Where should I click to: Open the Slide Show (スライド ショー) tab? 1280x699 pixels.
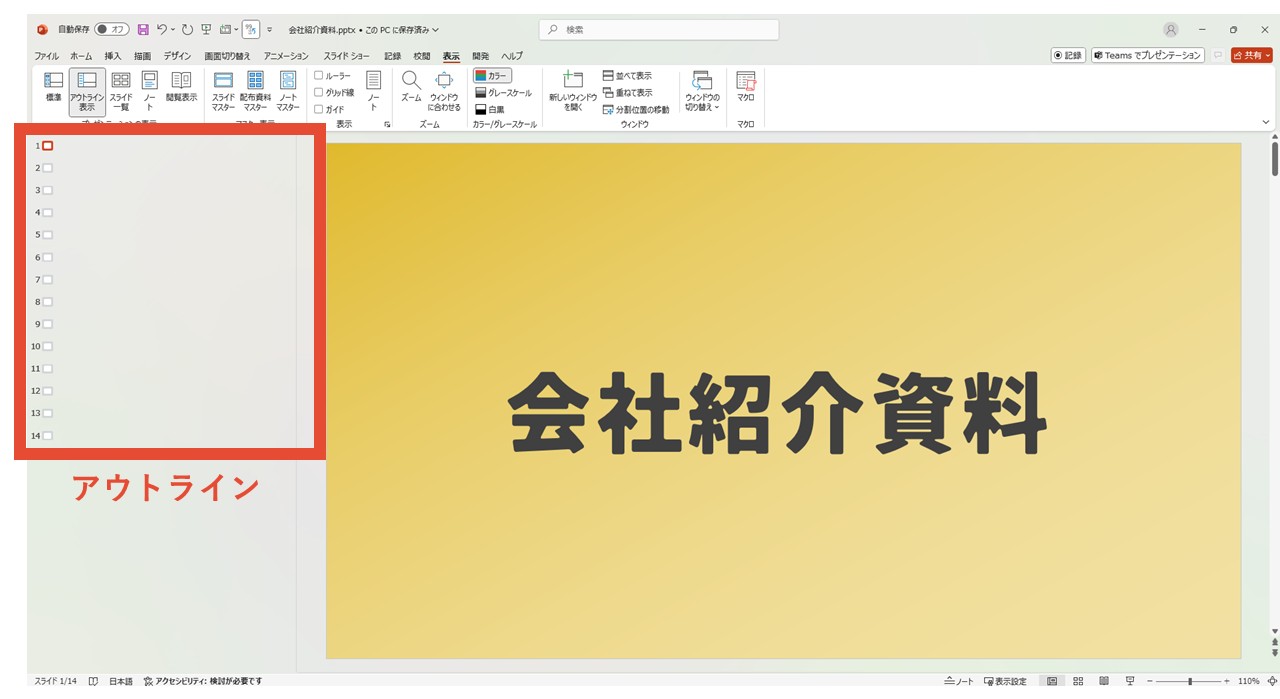347,56
